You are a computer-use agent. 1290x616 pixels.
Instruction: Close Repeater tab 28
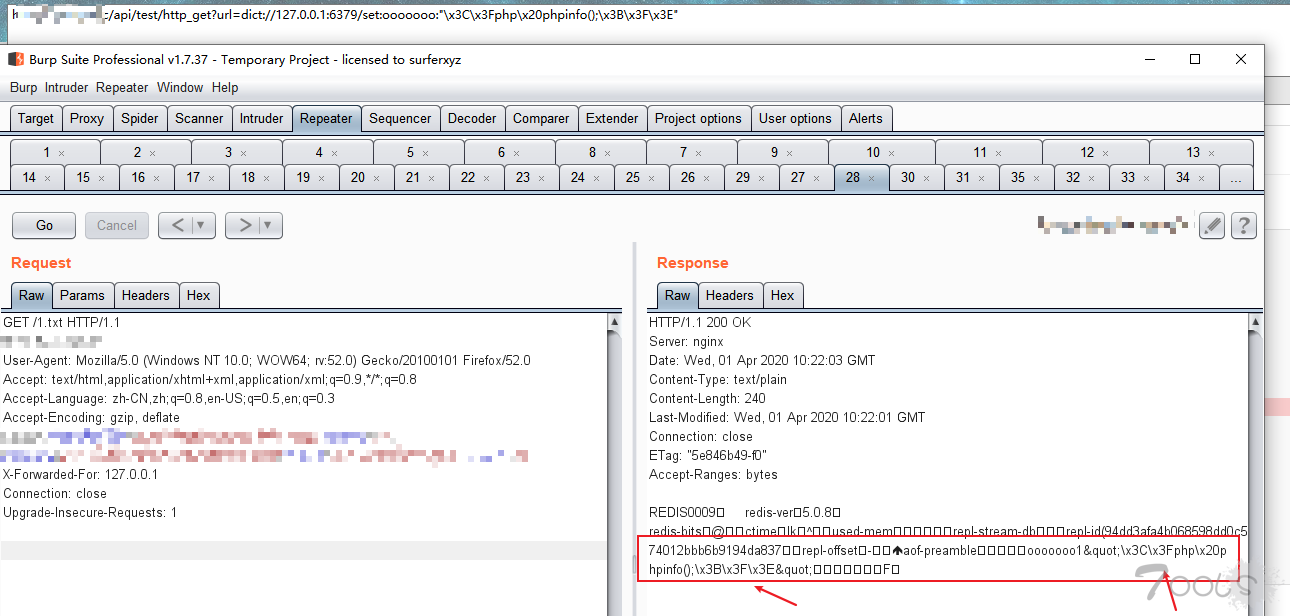[871, 178]
